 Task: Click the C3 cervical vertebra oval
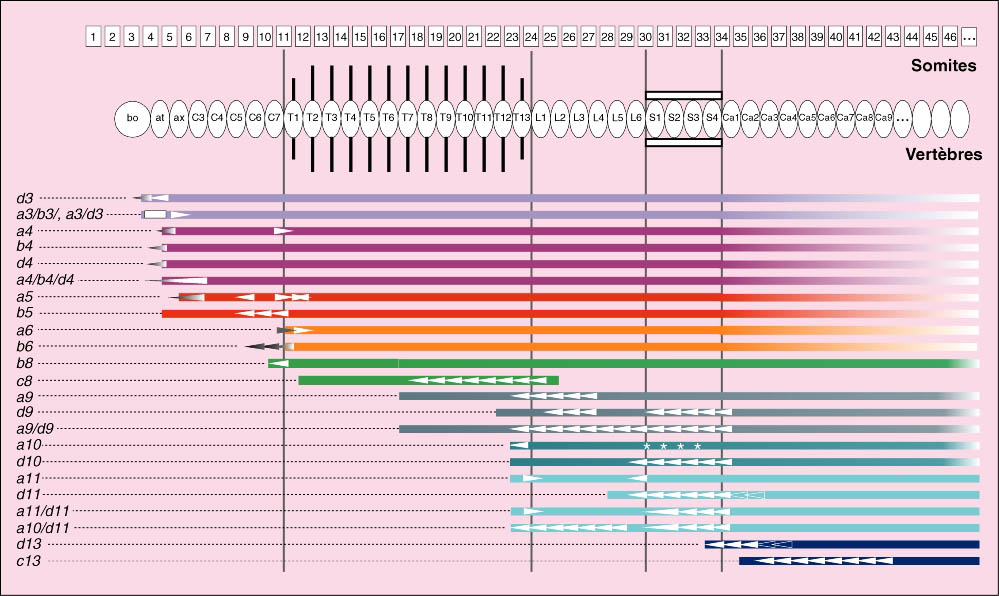coord(198,118)
